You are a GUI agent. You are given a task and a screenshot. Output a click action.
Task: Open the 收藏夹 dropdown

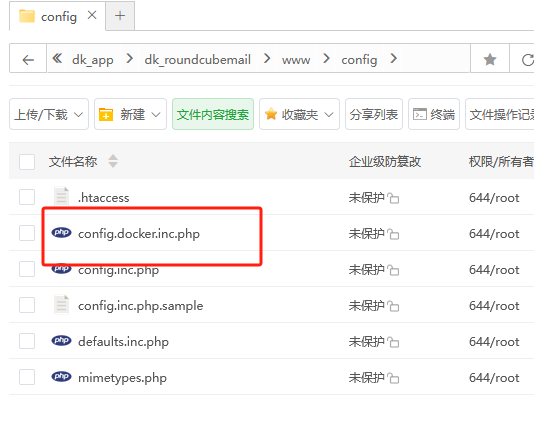pyautogui.click(x=299, y=114)
